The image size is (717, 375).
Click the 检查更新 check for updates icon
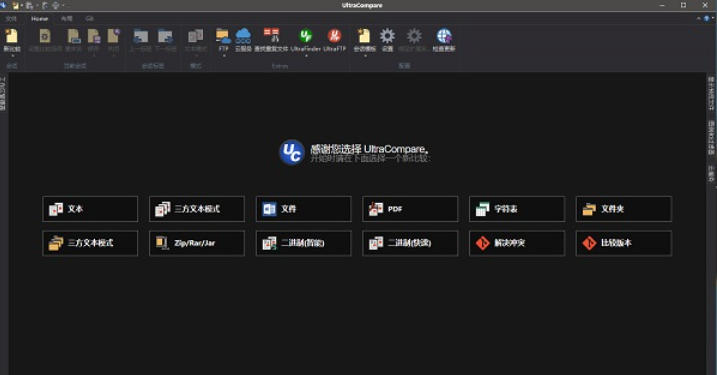pyautogui.click(x=444, y=36)
